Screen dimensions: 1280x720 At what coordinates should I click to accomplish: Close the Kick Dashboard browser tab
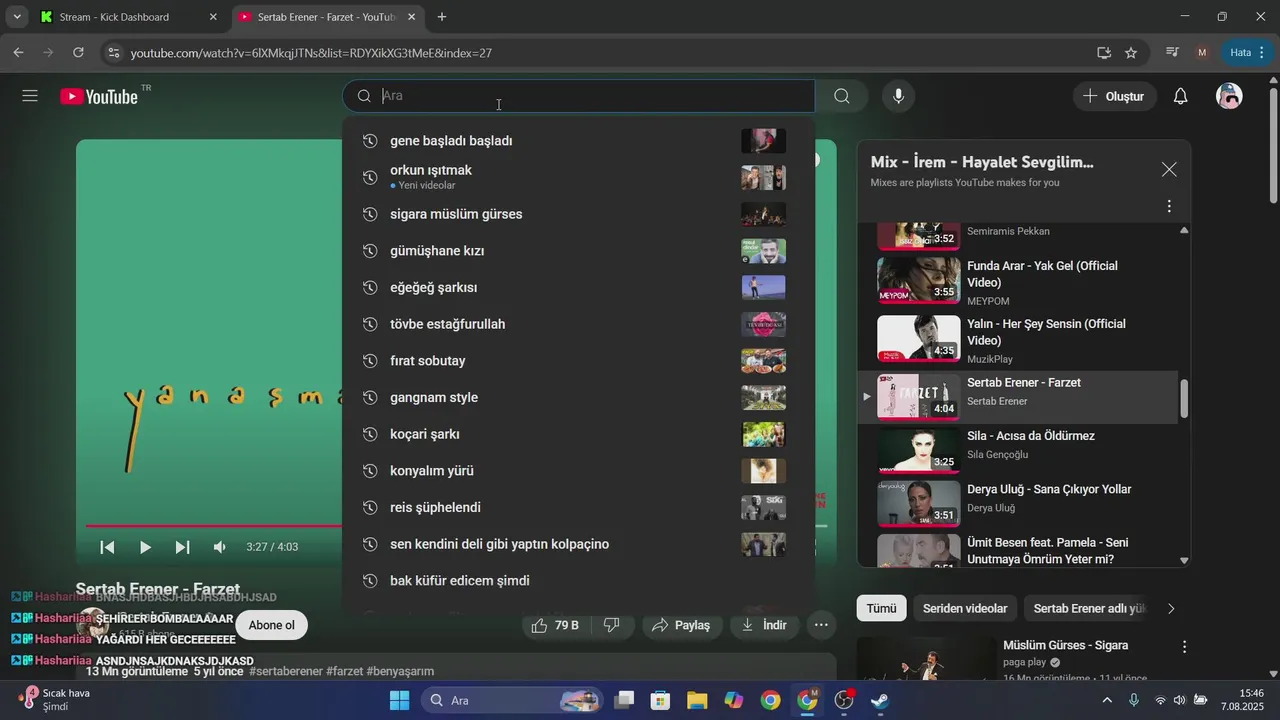click(x=212, y=17)
